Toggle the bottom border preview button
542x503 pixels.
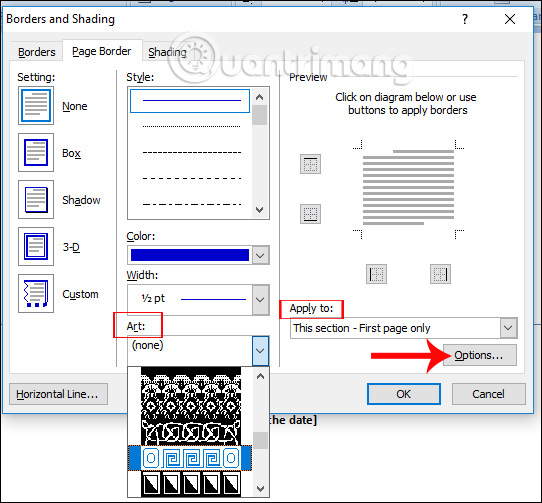coord(310,214)
